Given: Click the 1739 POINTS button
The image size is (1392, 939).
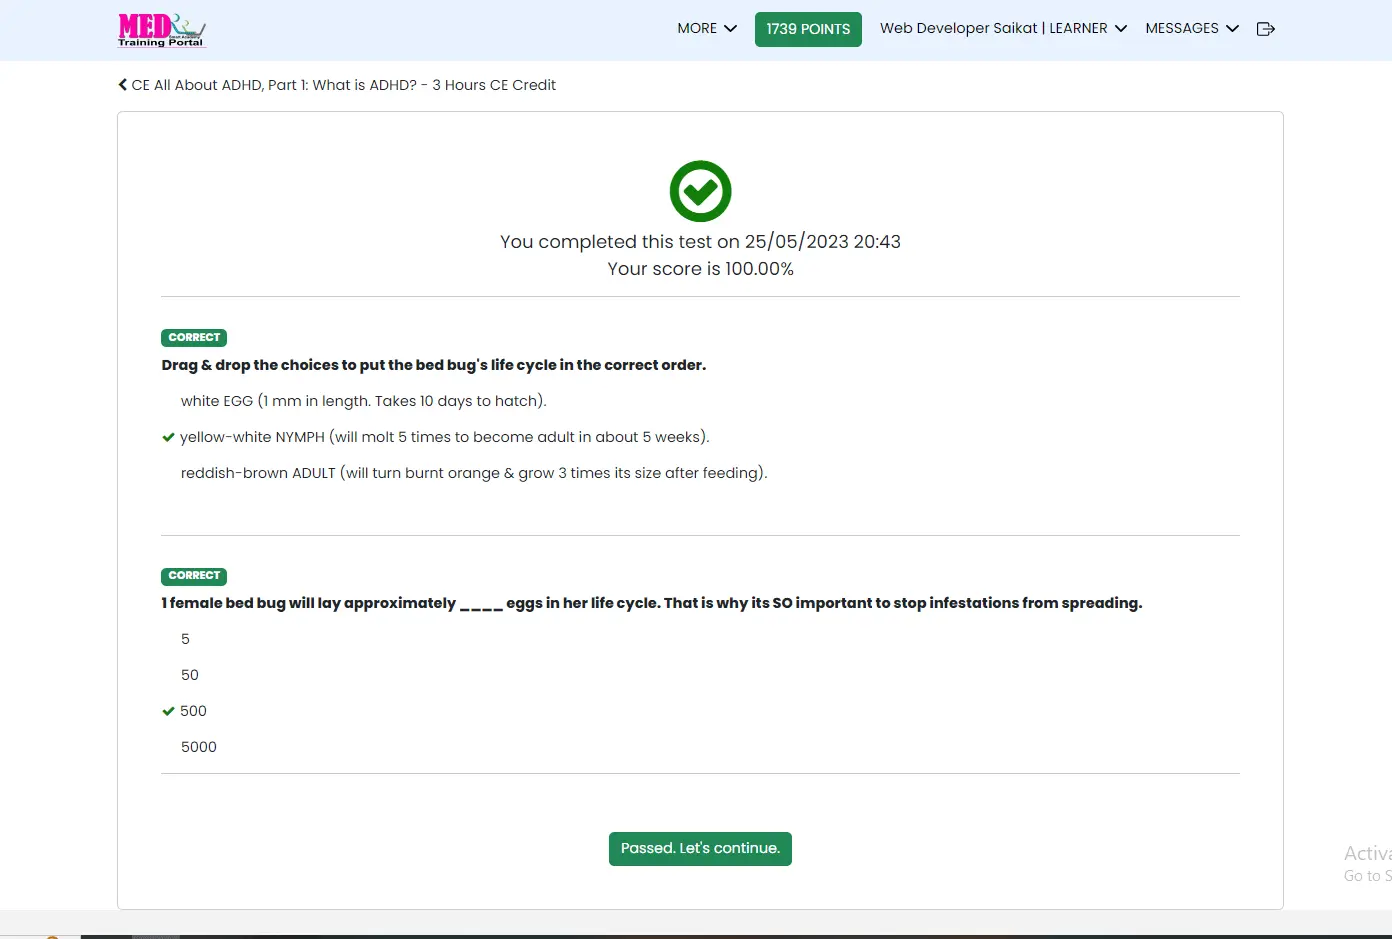Looking at the screenshot, I should [x=808, y=29].
